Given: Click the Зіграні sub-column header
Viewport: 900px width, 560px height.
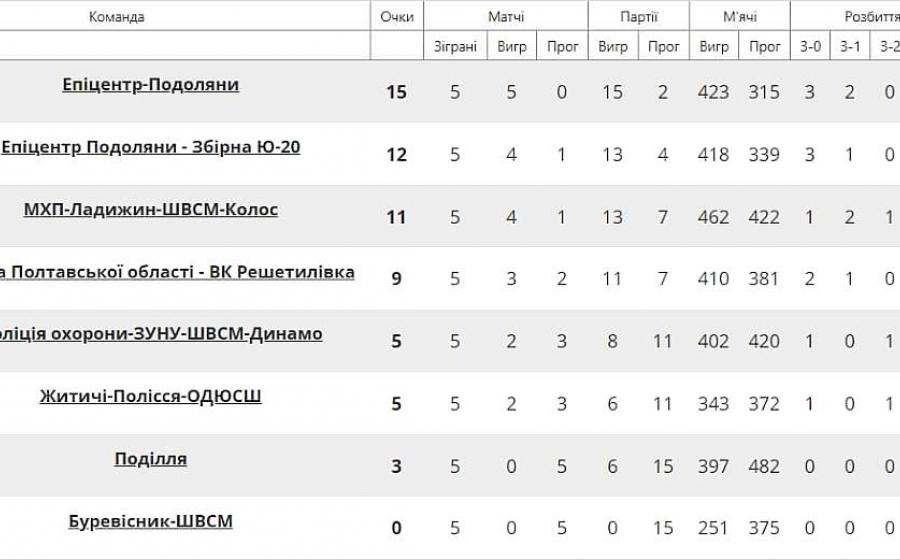Looking at the screenshot, I should click(455, 46).
